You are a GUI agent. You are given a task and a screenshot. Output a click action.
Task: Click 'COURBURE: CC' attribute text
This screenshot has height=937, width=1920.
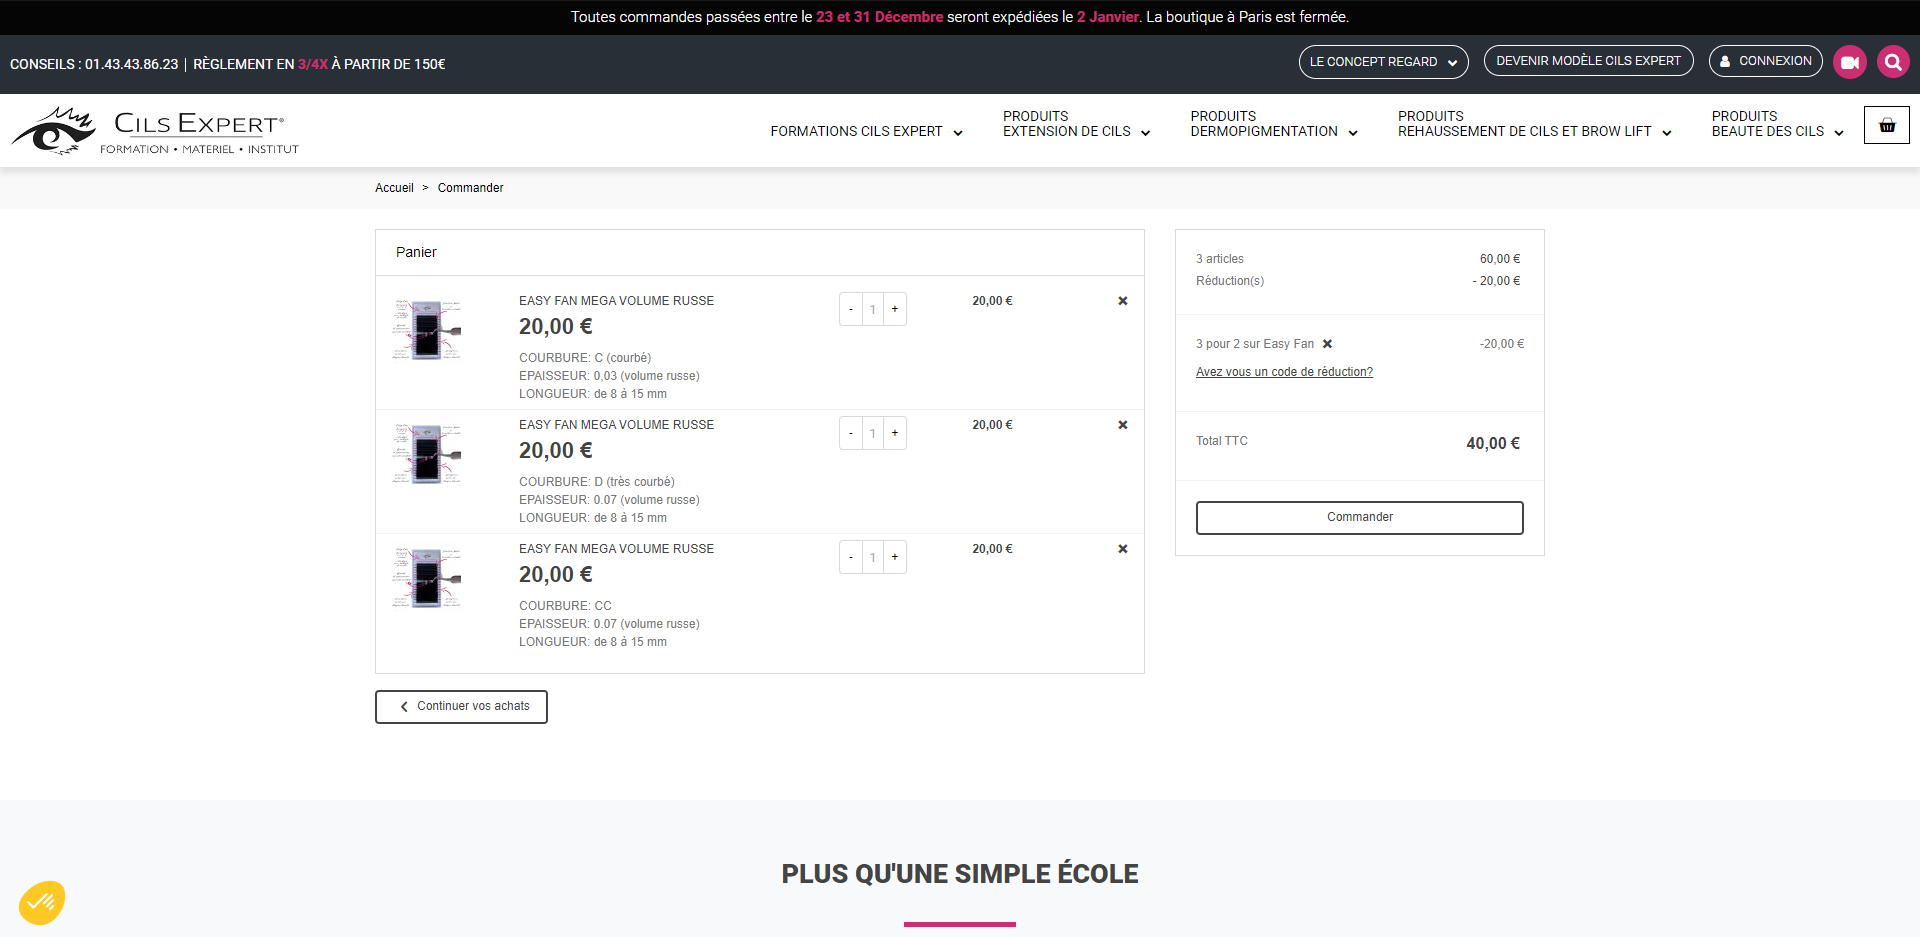coord(565,606)
